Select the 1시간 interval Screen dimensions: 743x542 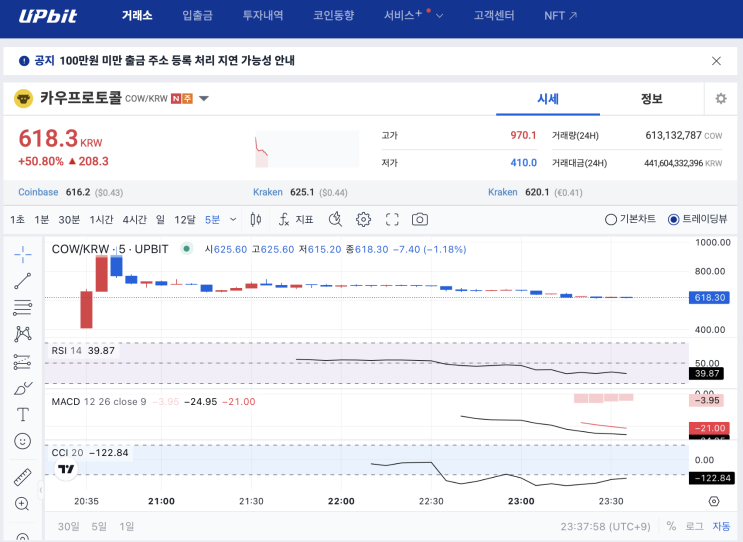click(x=101, y=220)
